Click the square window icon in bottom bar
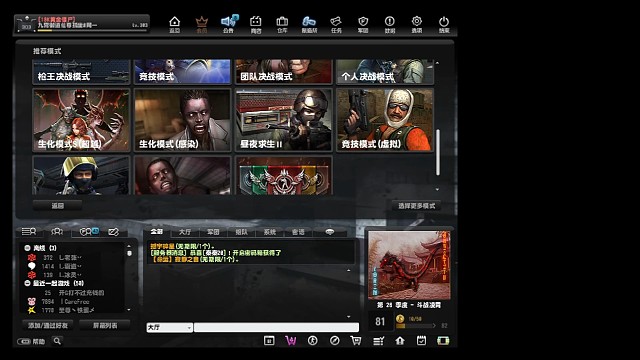Viewport: 640px width, 360px height. pyautogui.click(x=269, y=340)
